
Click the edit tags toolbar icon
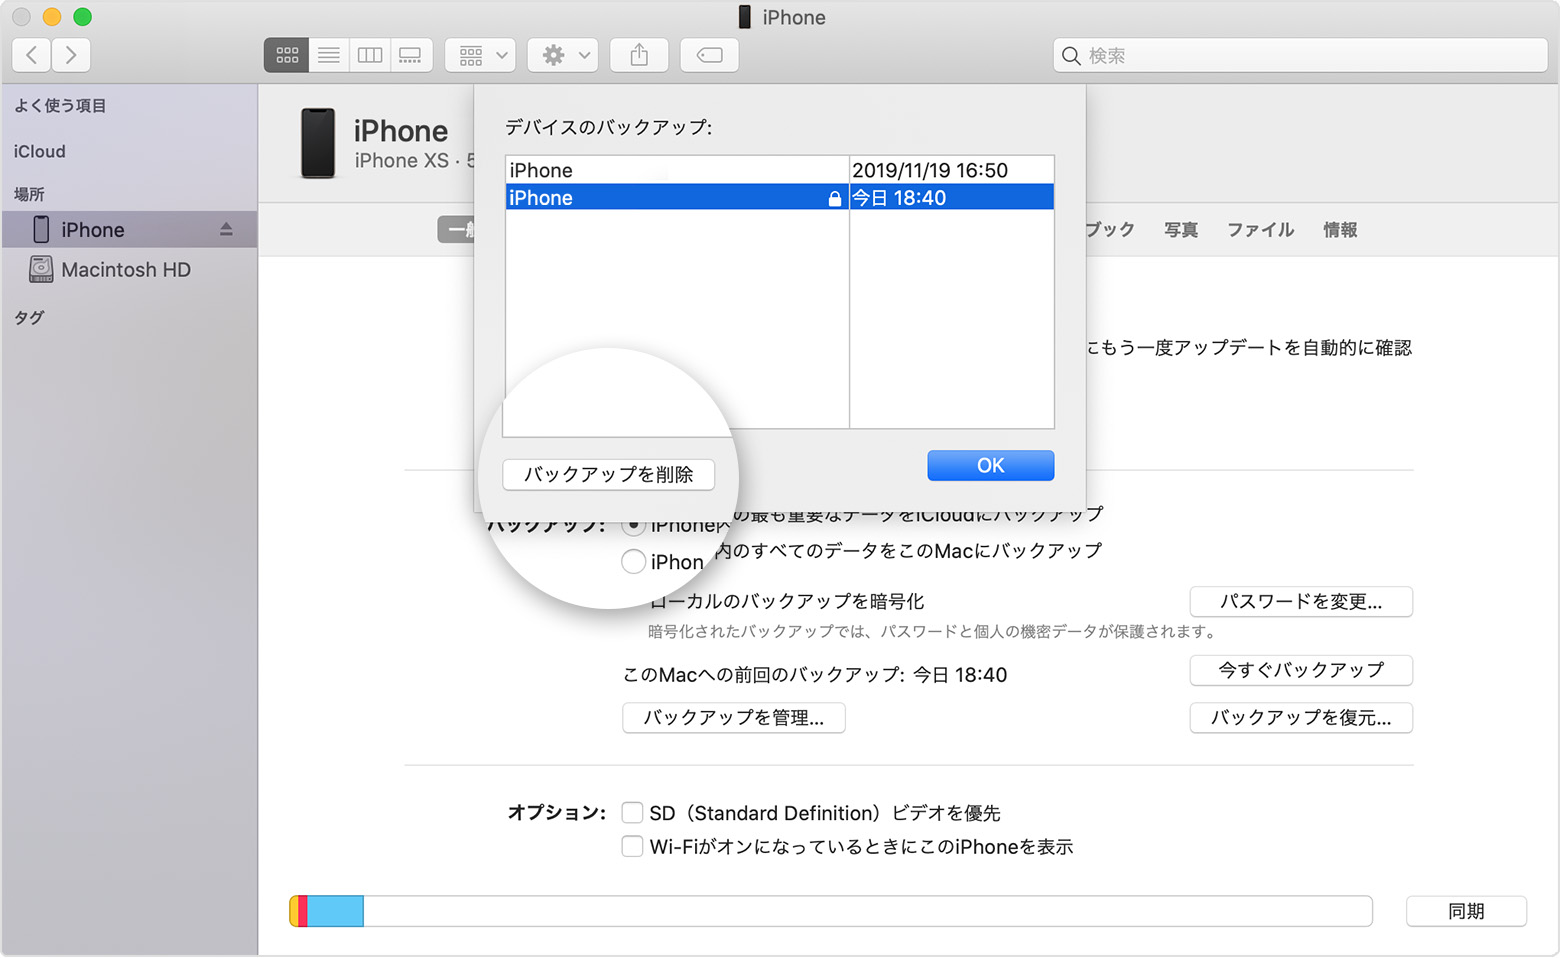pyautogui.click(x=710, y=55)
